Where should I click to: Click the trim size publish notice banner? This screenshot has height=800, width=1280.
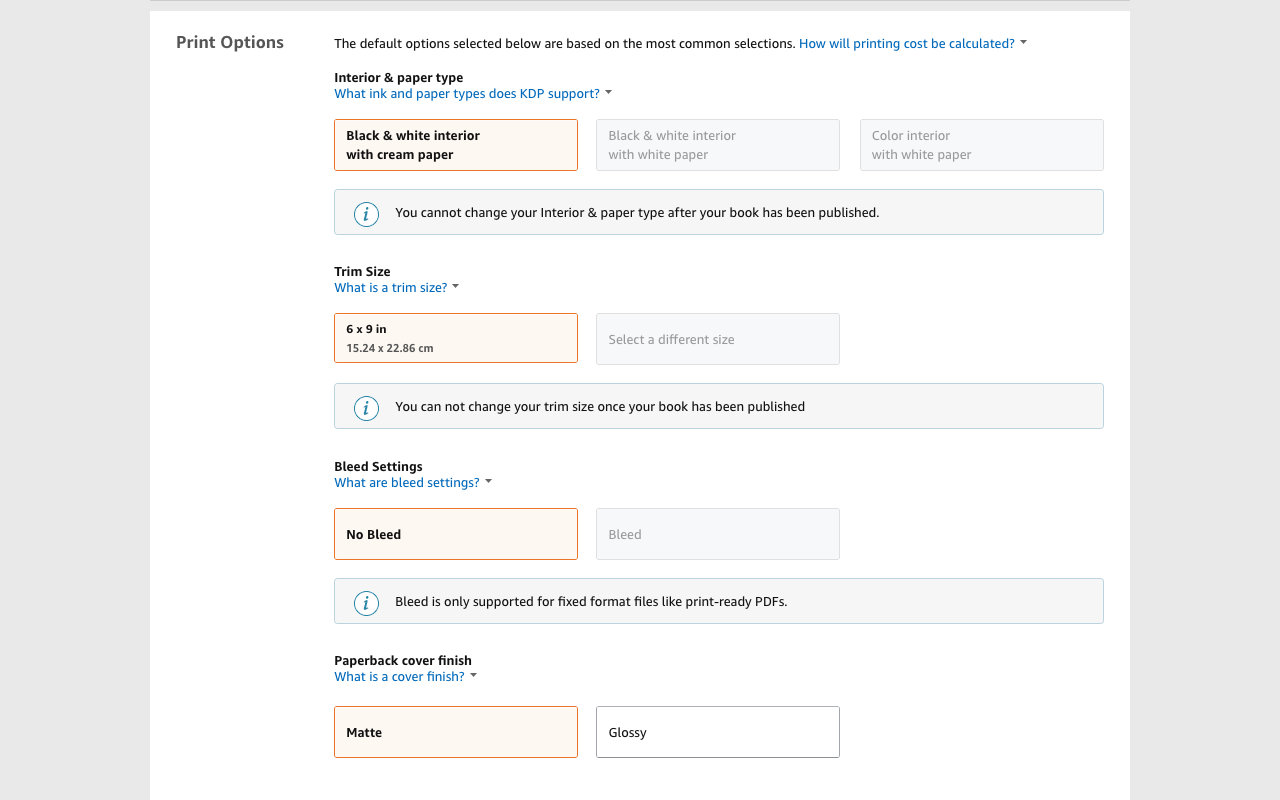(x=718, y=405)
